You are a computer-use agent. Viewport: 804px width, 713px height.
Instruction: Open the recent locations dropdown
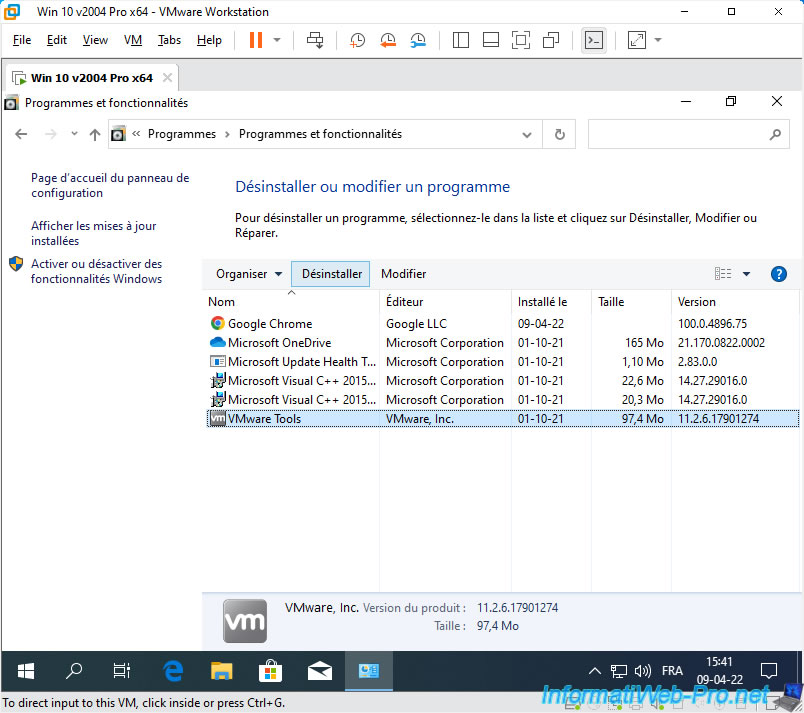(x=74, y=134)
